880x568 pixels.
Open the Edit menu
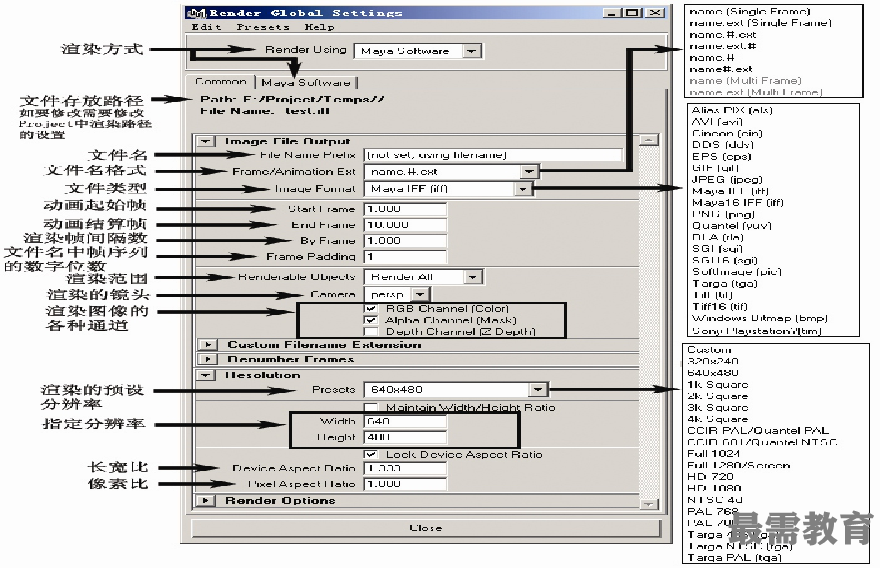coord(206,27)
